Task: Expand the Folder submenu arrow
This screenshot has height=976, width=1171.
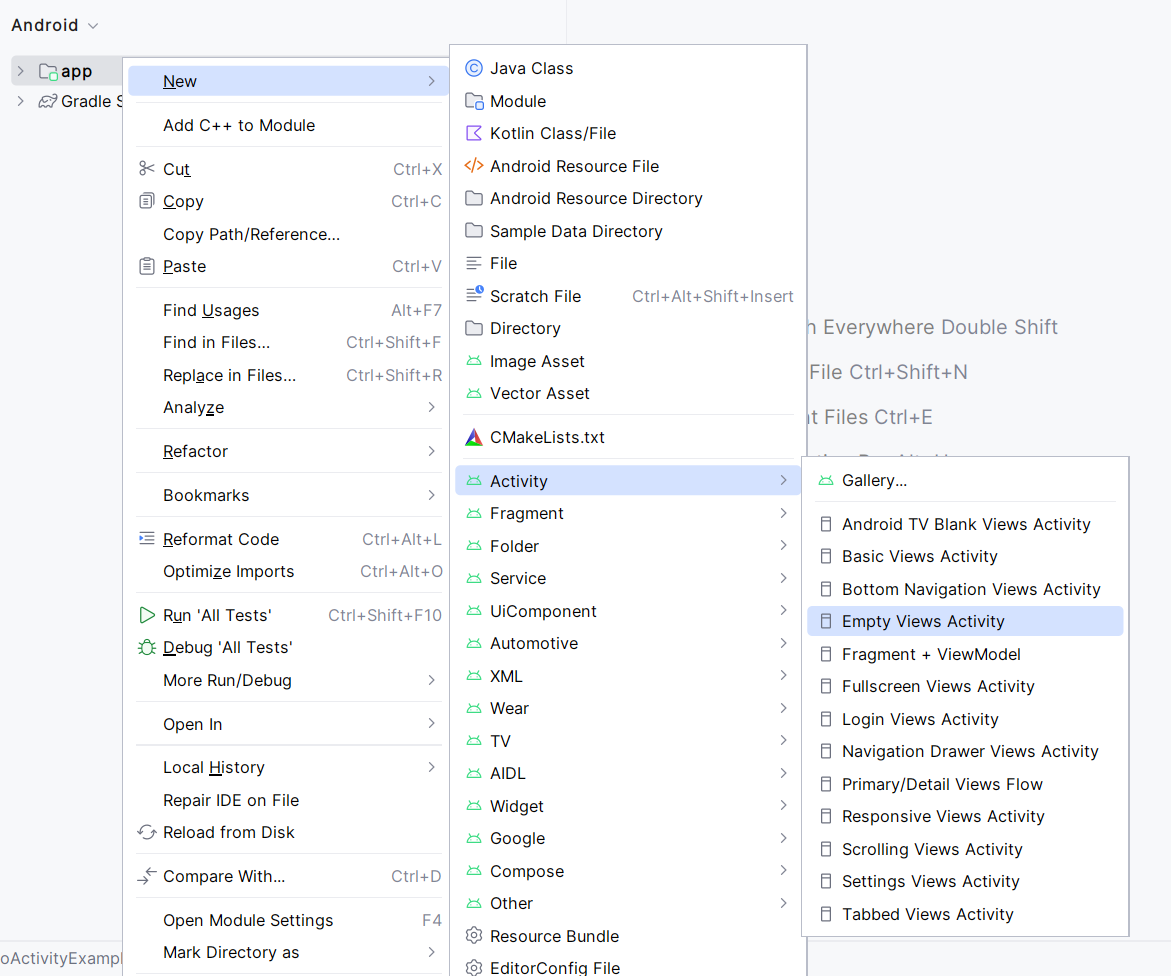Action: [x=783, y=545]
